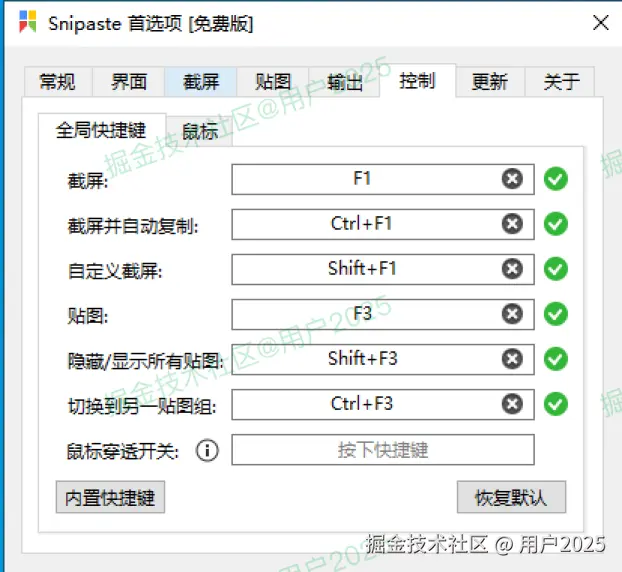Click the Snipaste logo in title bar

[27, 22]
